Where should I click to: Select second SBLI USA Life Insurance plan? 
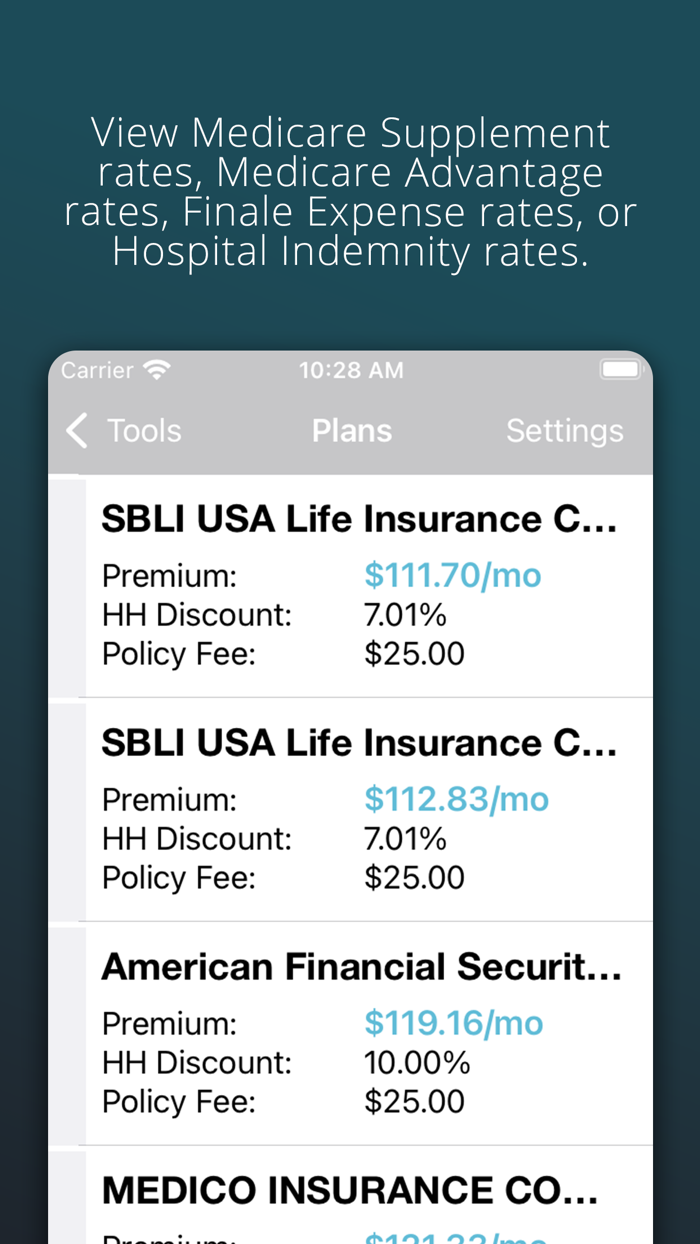click(359, 744)
